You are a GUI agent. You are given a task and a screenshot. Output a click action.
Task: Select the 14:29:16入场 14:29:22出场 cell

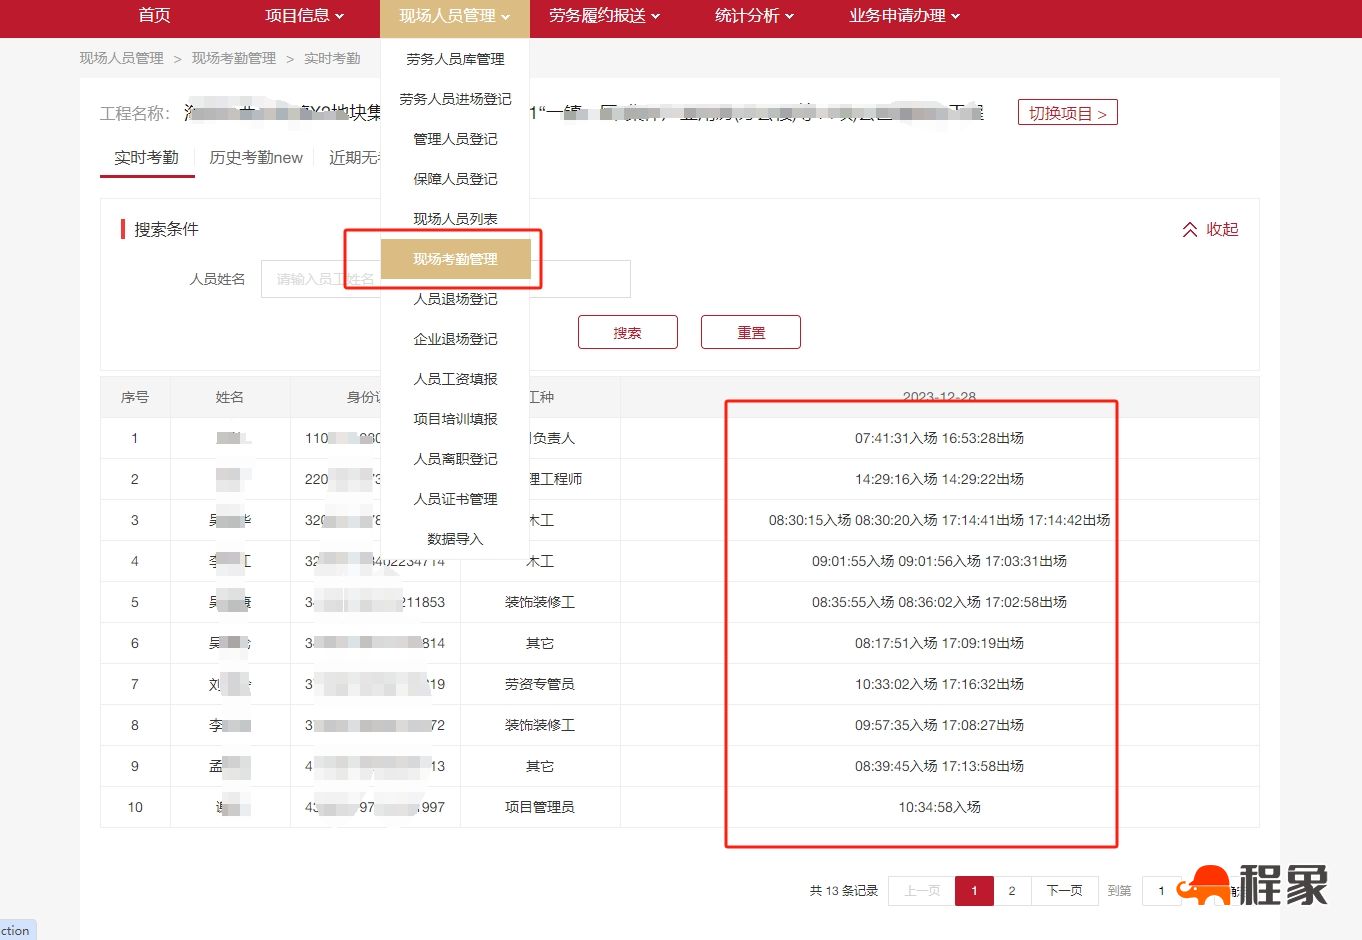coord(939,479)
